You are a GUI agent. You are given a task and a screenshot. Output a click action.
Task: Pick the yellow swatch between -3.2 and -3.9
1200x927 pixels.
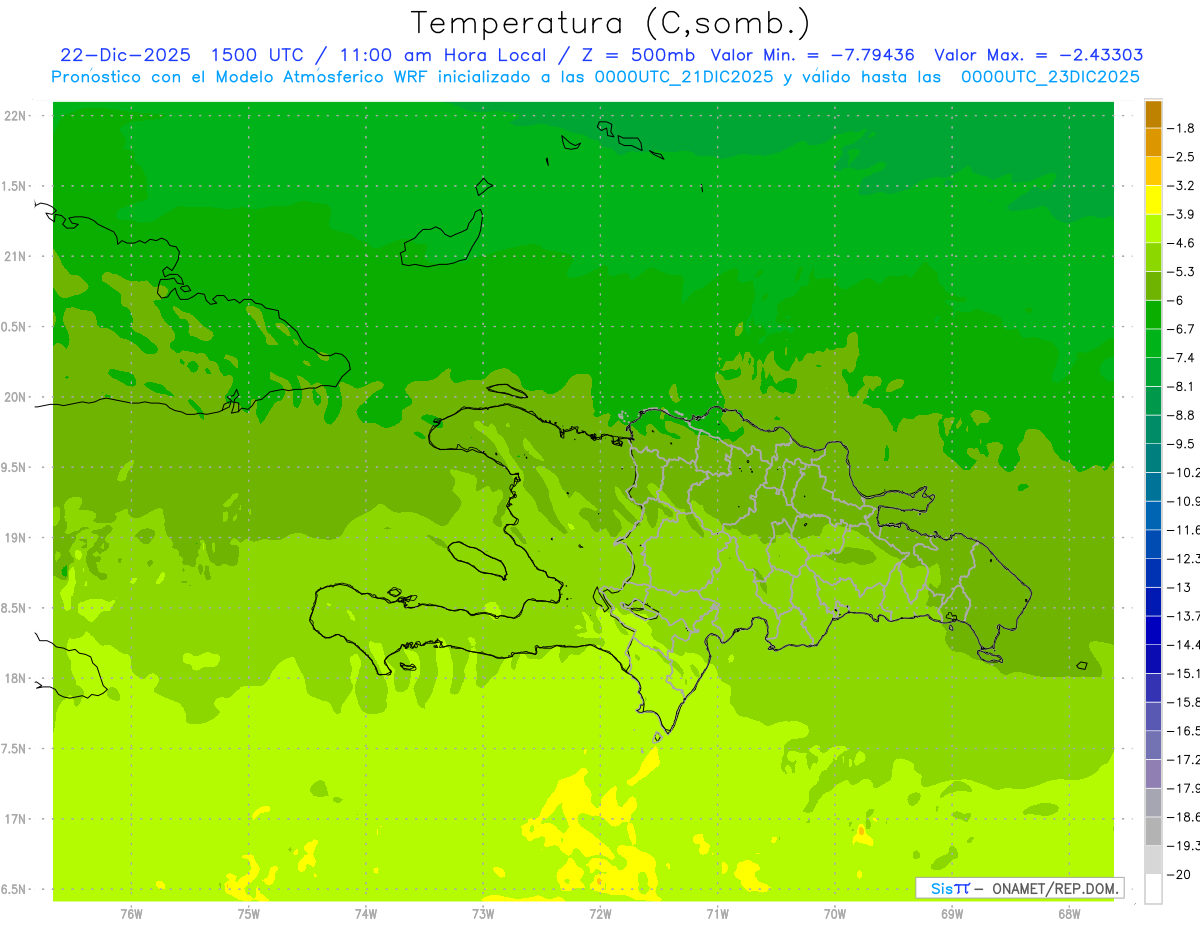tap(1153, 200)
